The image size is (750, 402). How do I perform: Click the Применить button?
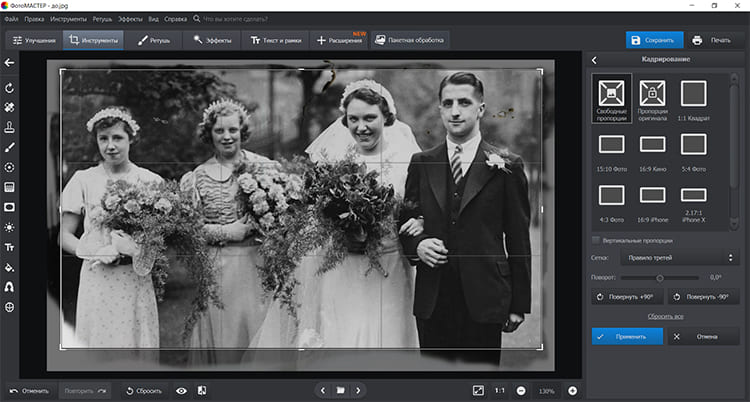coord(626,337)
